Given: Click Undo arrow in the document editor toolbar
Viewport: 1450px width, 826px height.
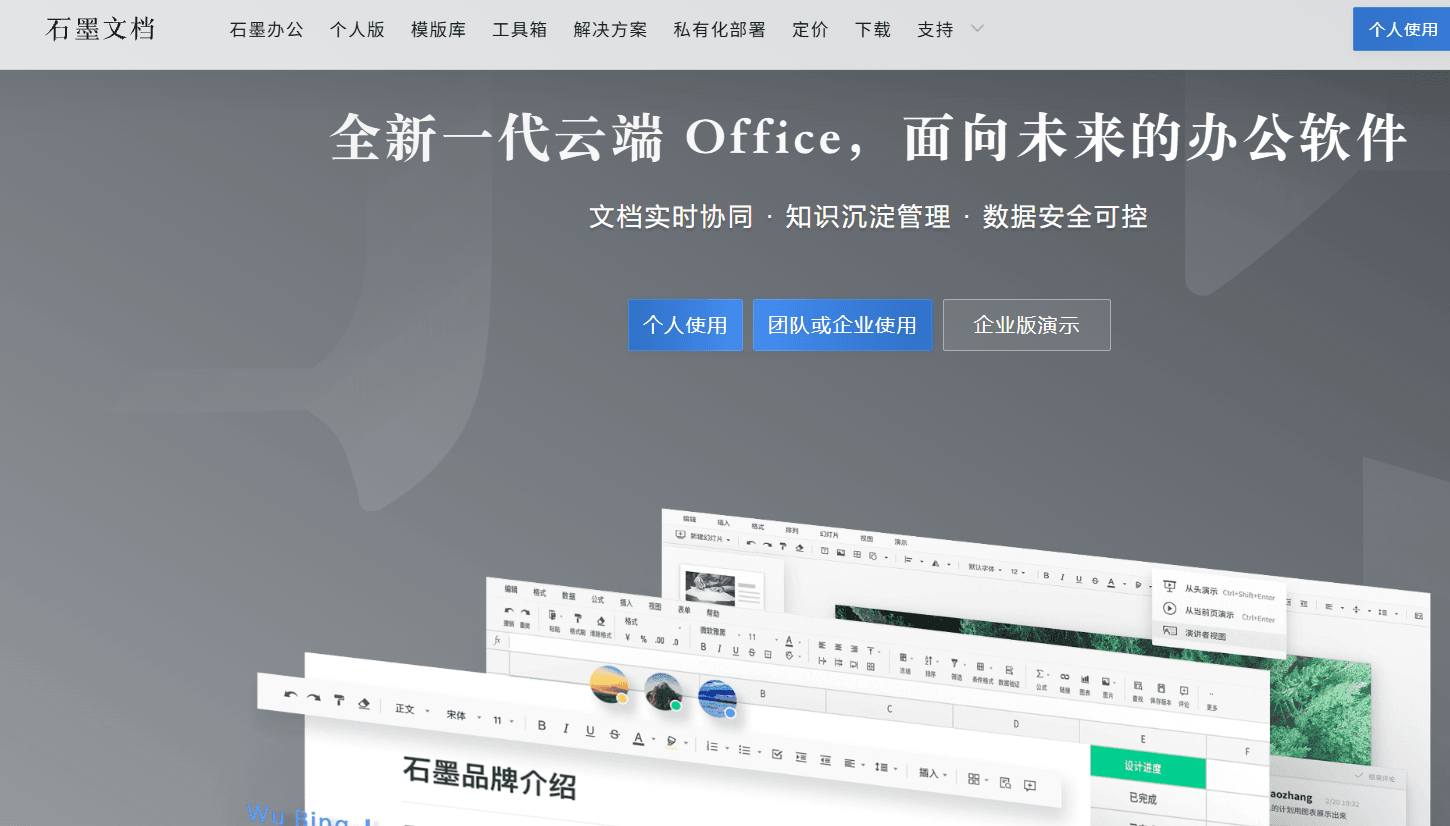Looking at the screenshot, I should [291, 696].
